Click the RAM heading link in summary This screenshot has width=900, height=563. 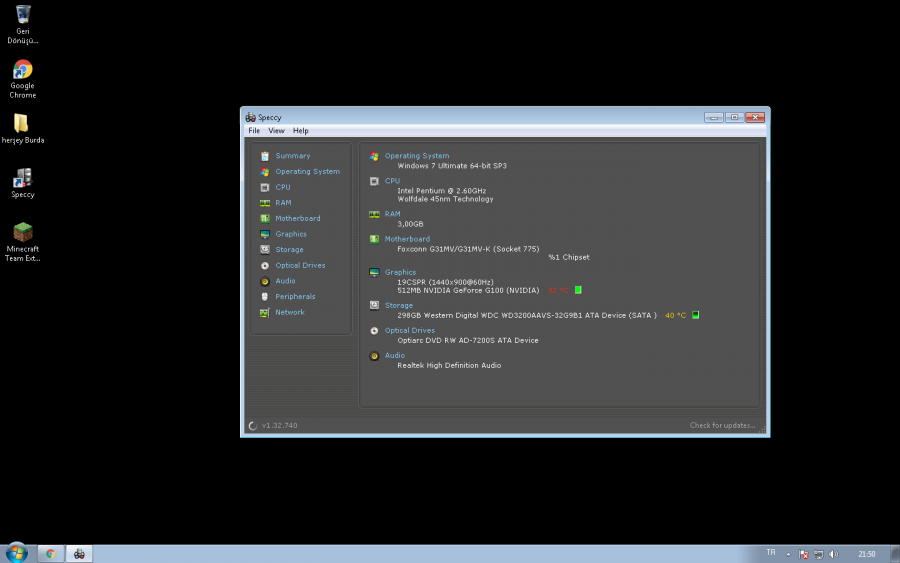392,213
